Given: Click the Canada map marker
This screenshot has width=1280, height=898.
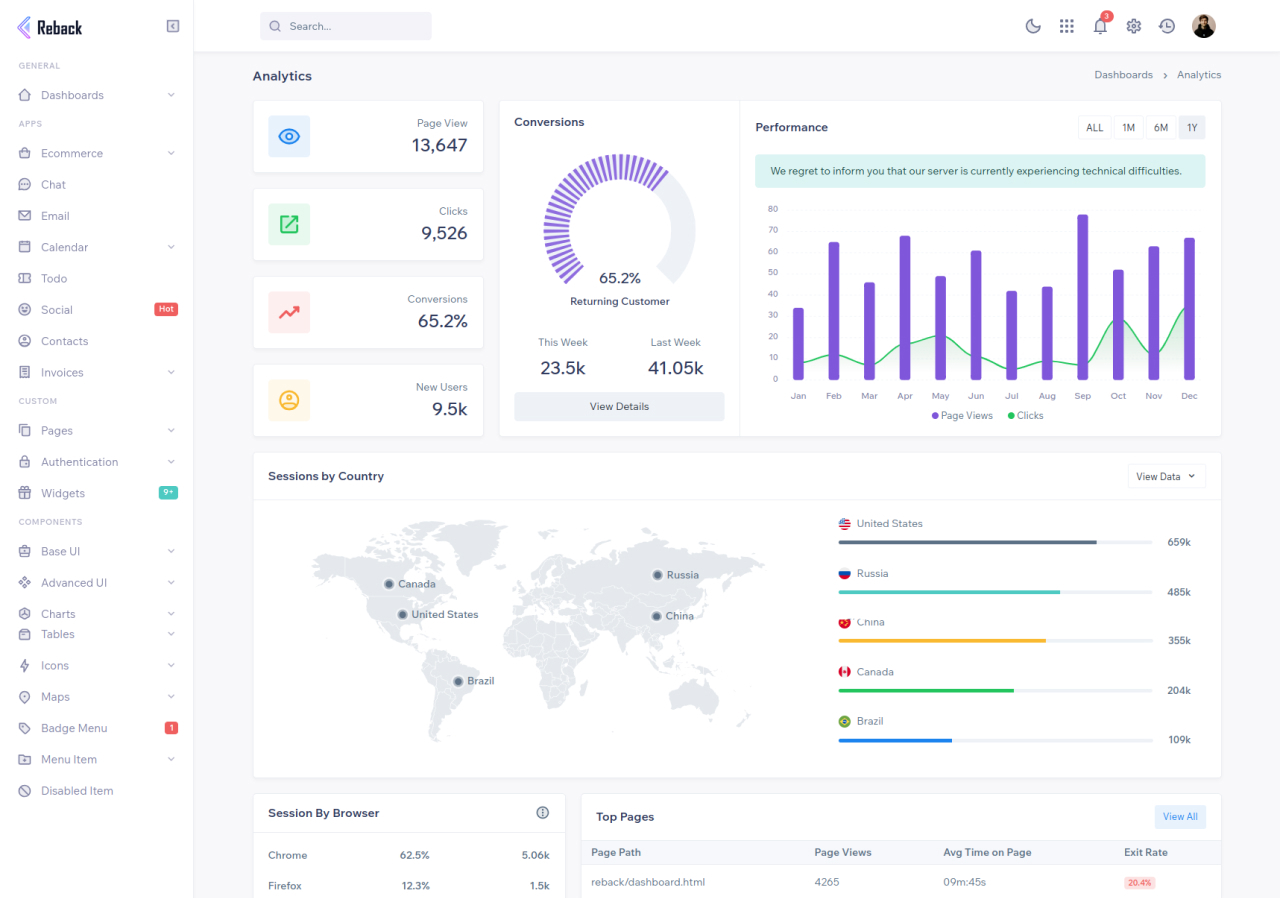Looking at the screenshot, I should click(389, 584).
